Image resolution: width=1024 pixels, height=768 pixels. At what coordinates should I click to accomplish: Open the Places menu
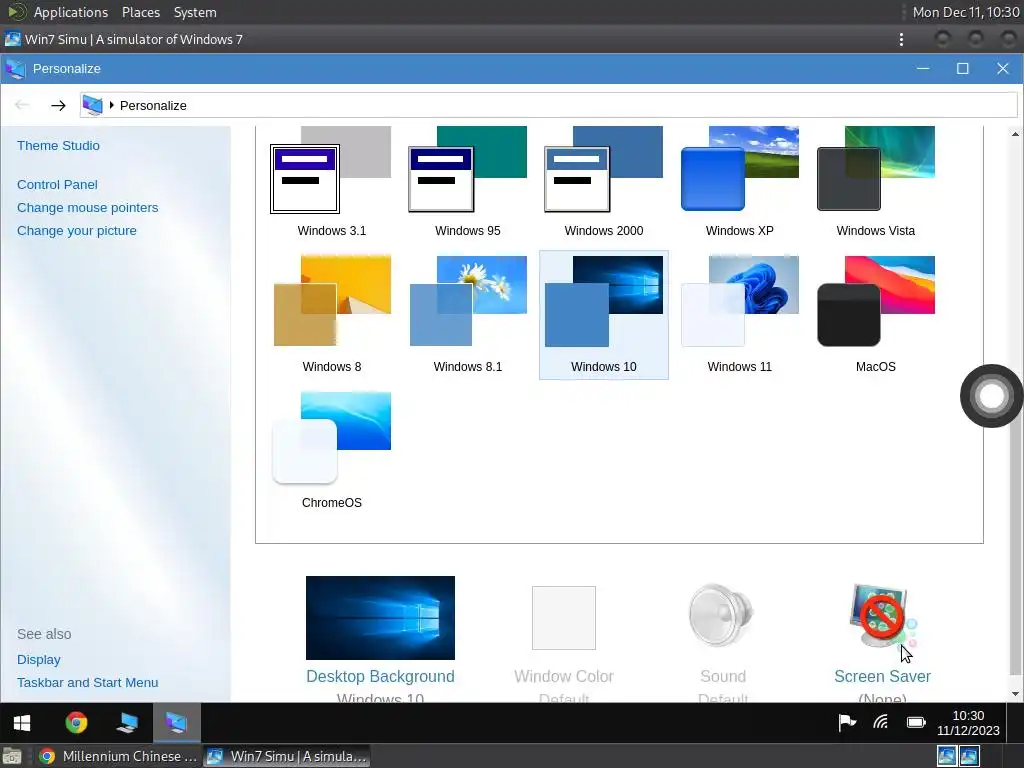tap(140, 12)
